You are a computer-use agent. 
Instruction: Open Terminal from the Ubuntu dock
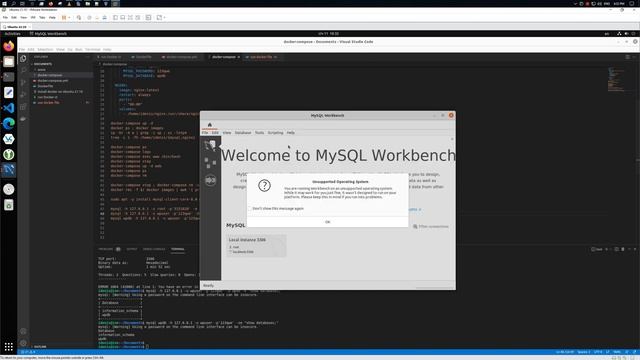click(9, 77)
